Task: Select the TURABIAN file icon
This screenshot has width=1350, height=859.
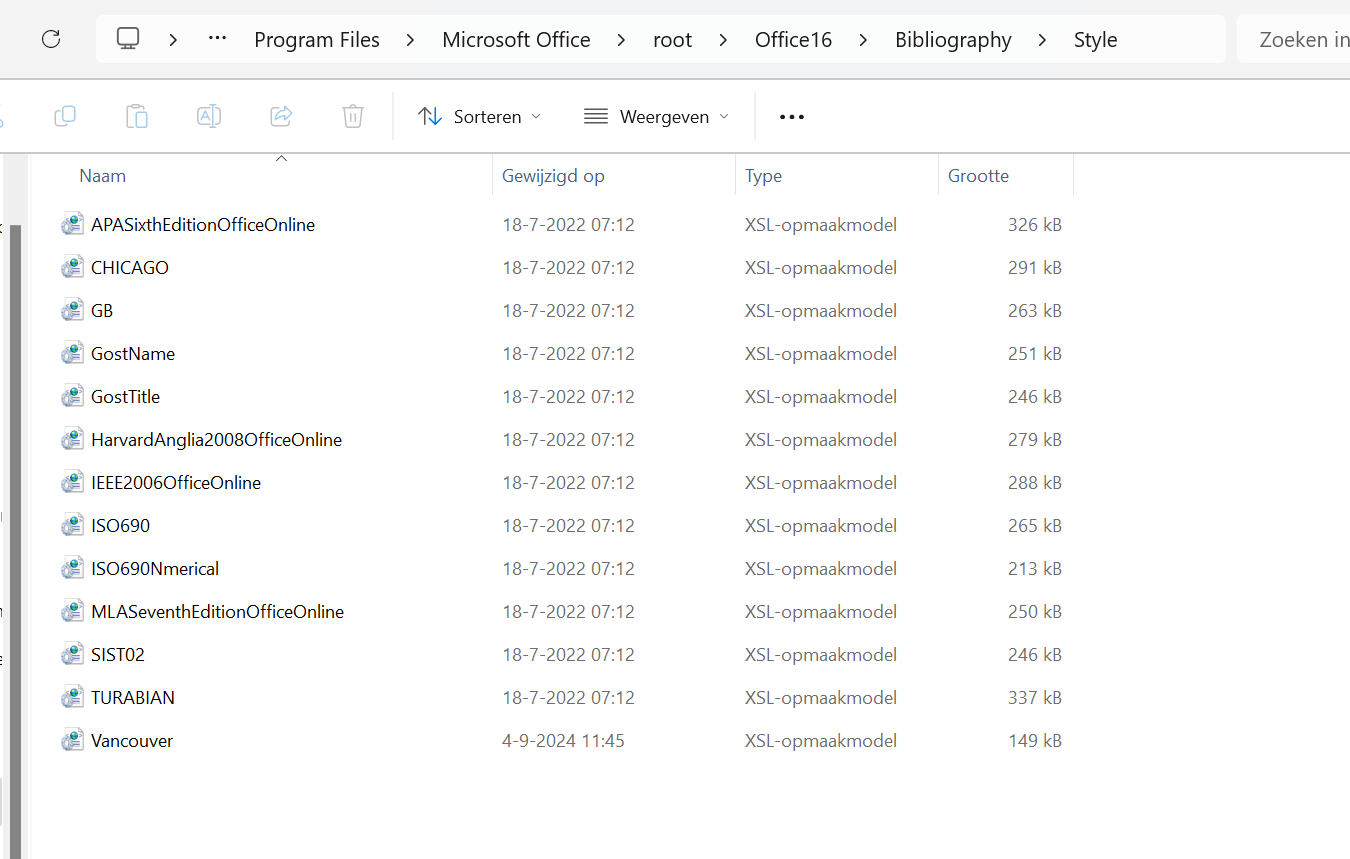Action: point(72,698)
